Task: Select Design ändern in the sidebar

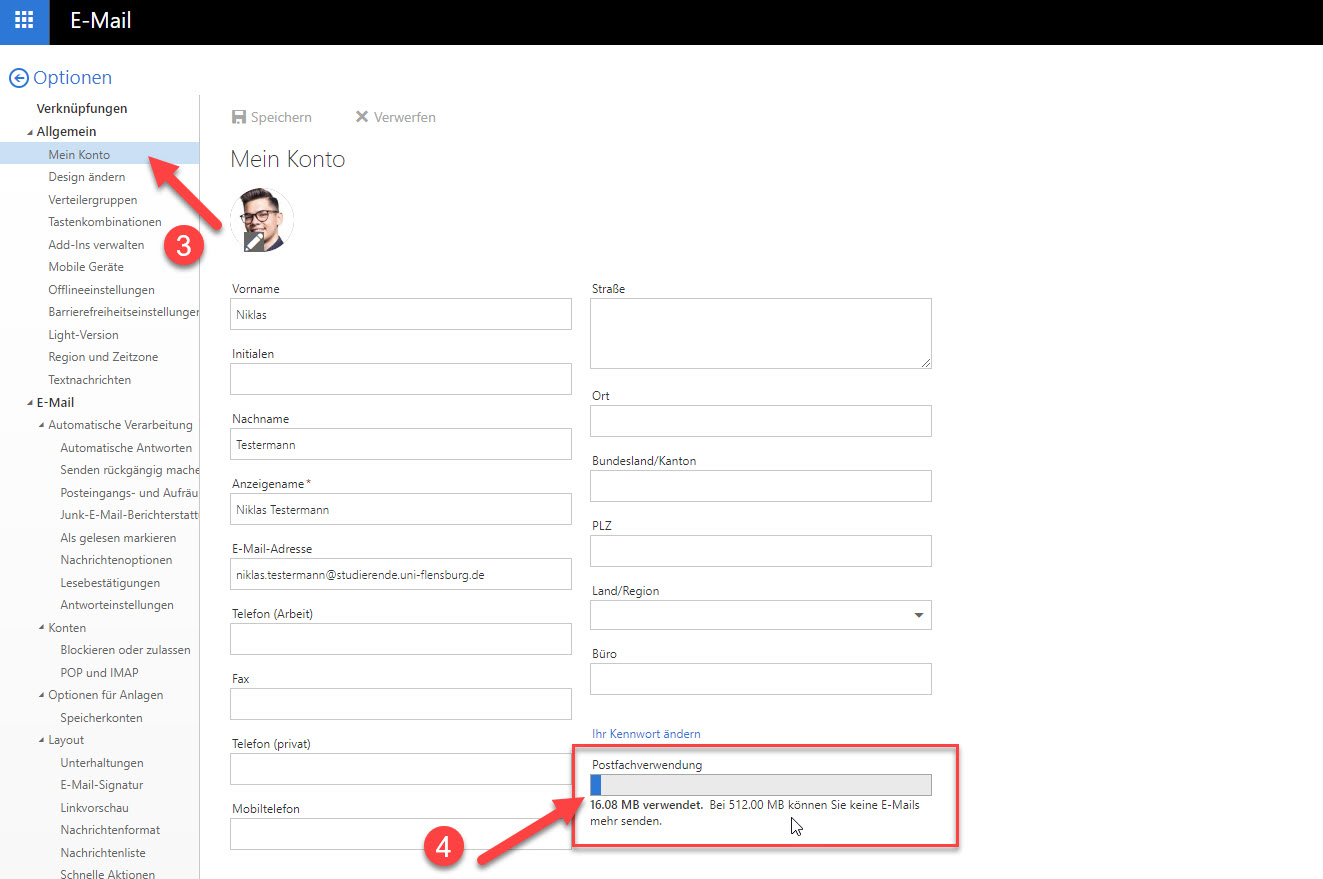Action: (87, 177)
